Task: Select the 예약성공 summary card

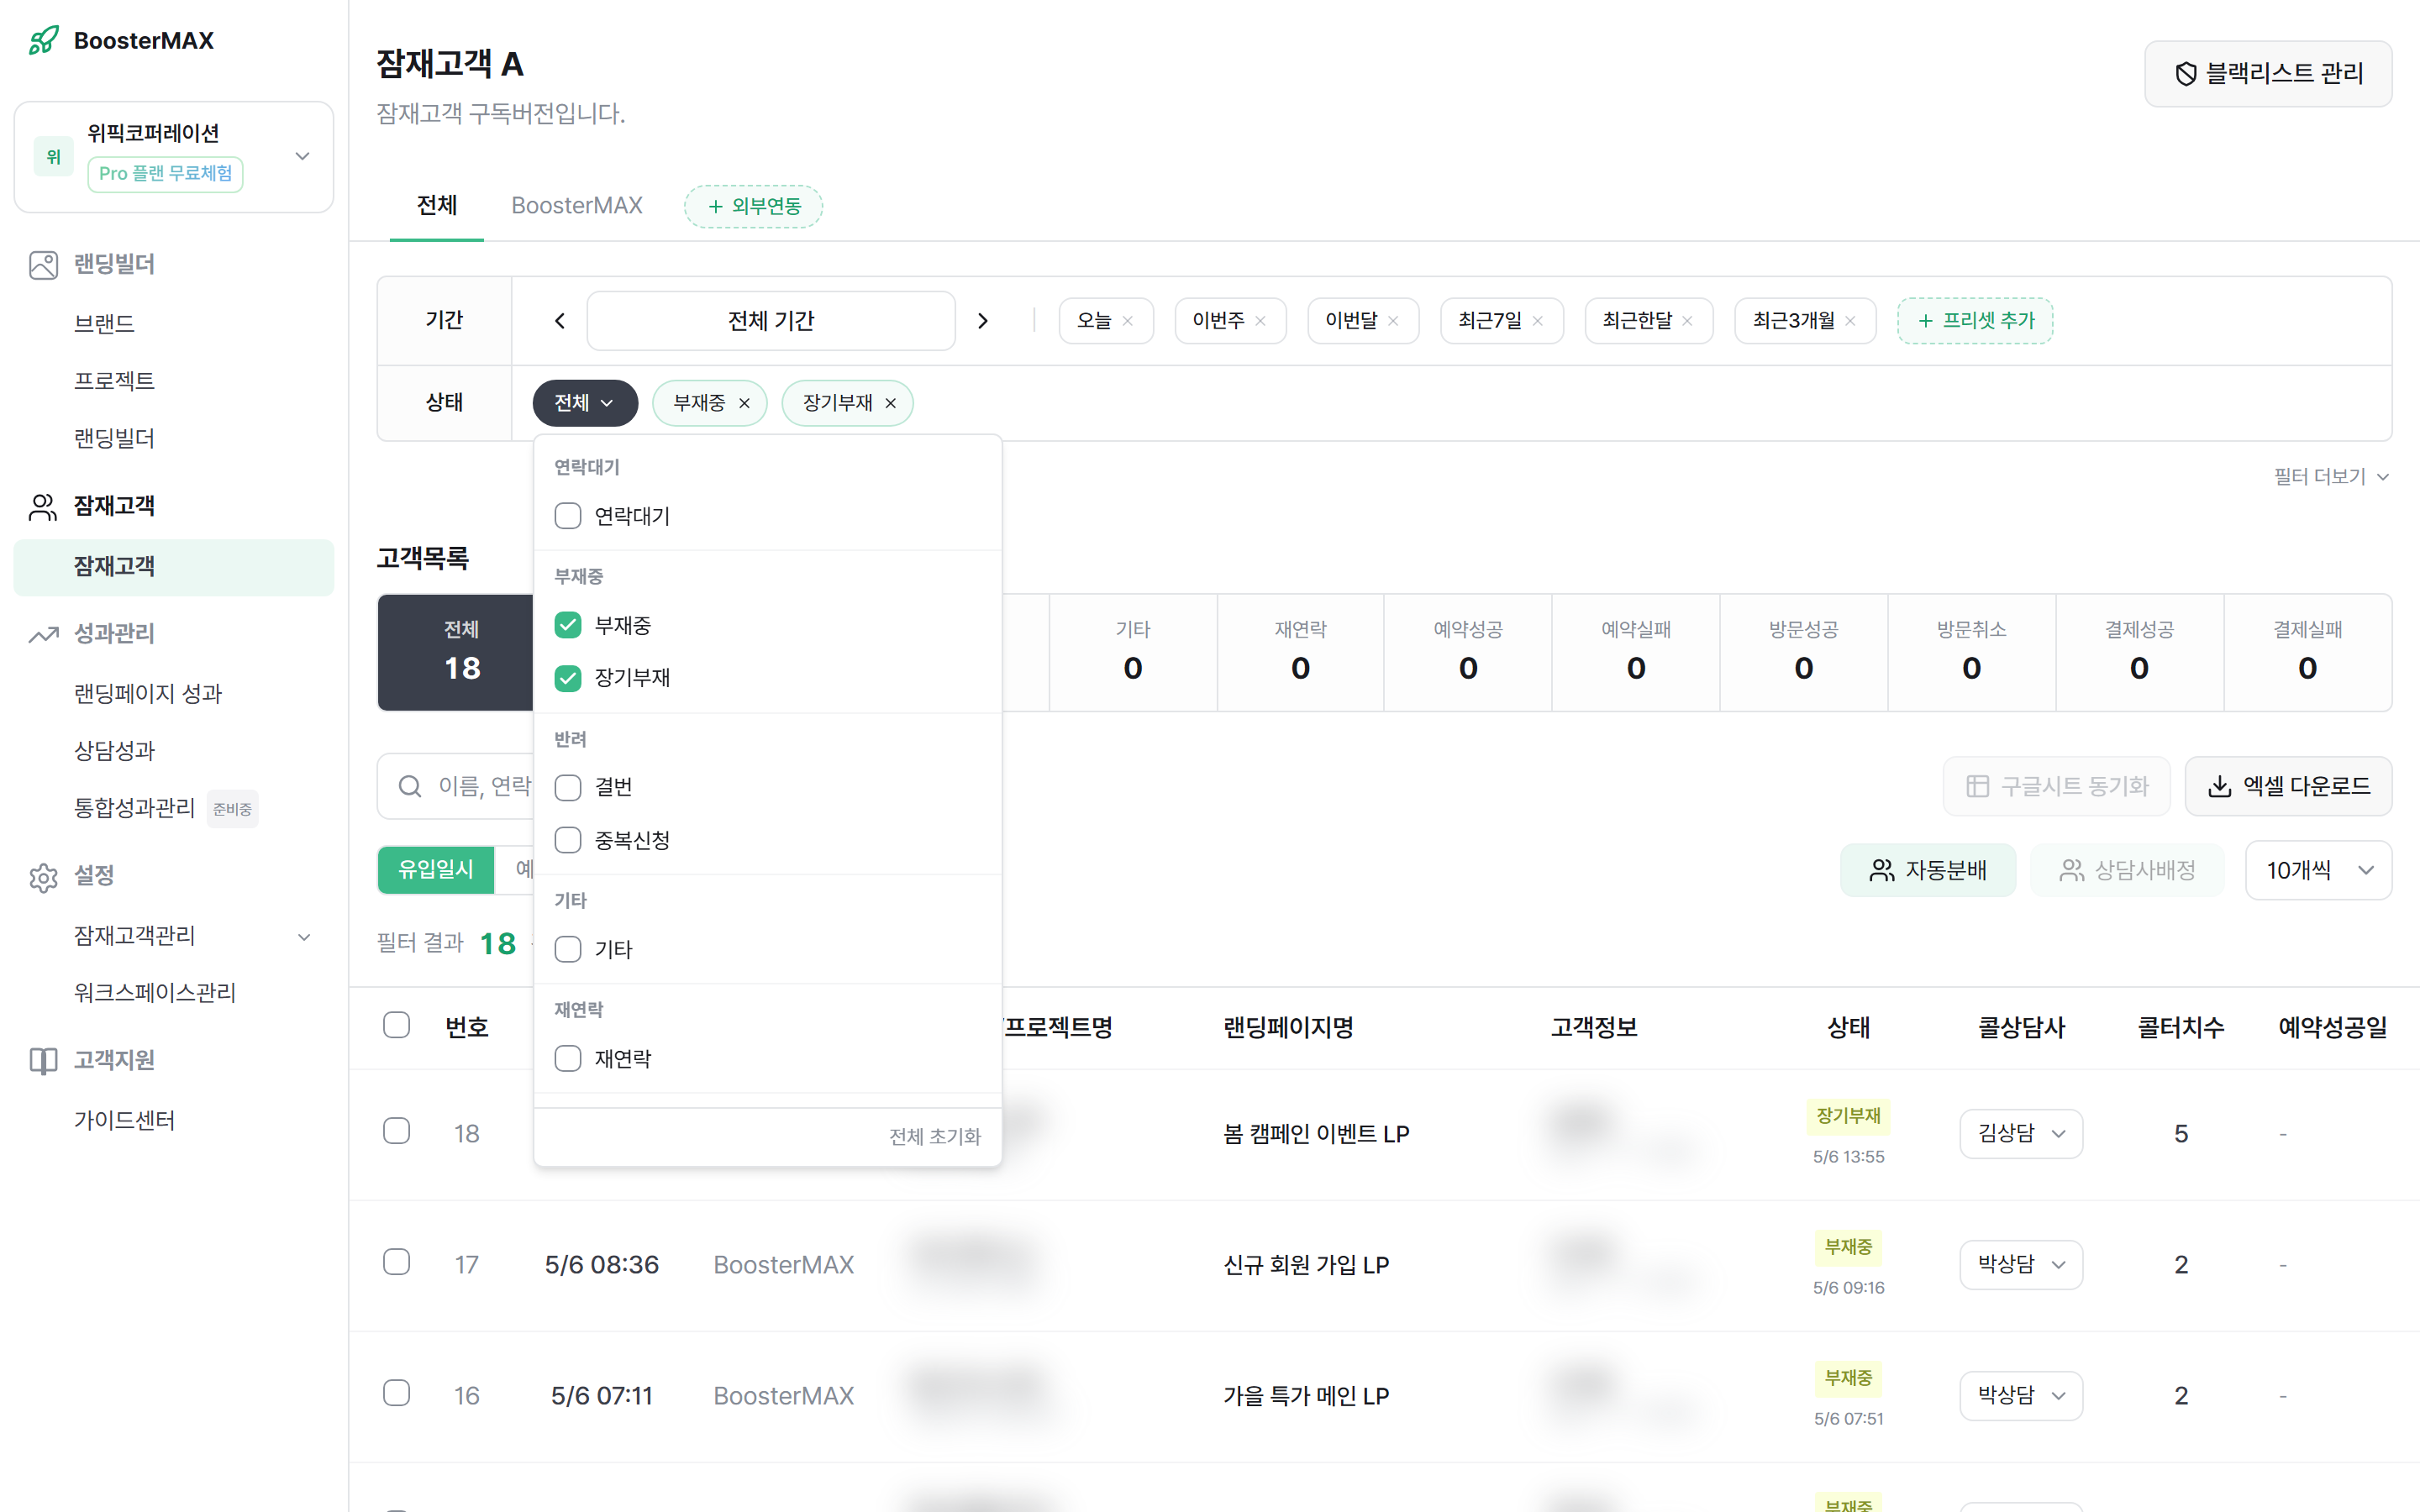Action: pyautogui.click(x=1468, y=653)
